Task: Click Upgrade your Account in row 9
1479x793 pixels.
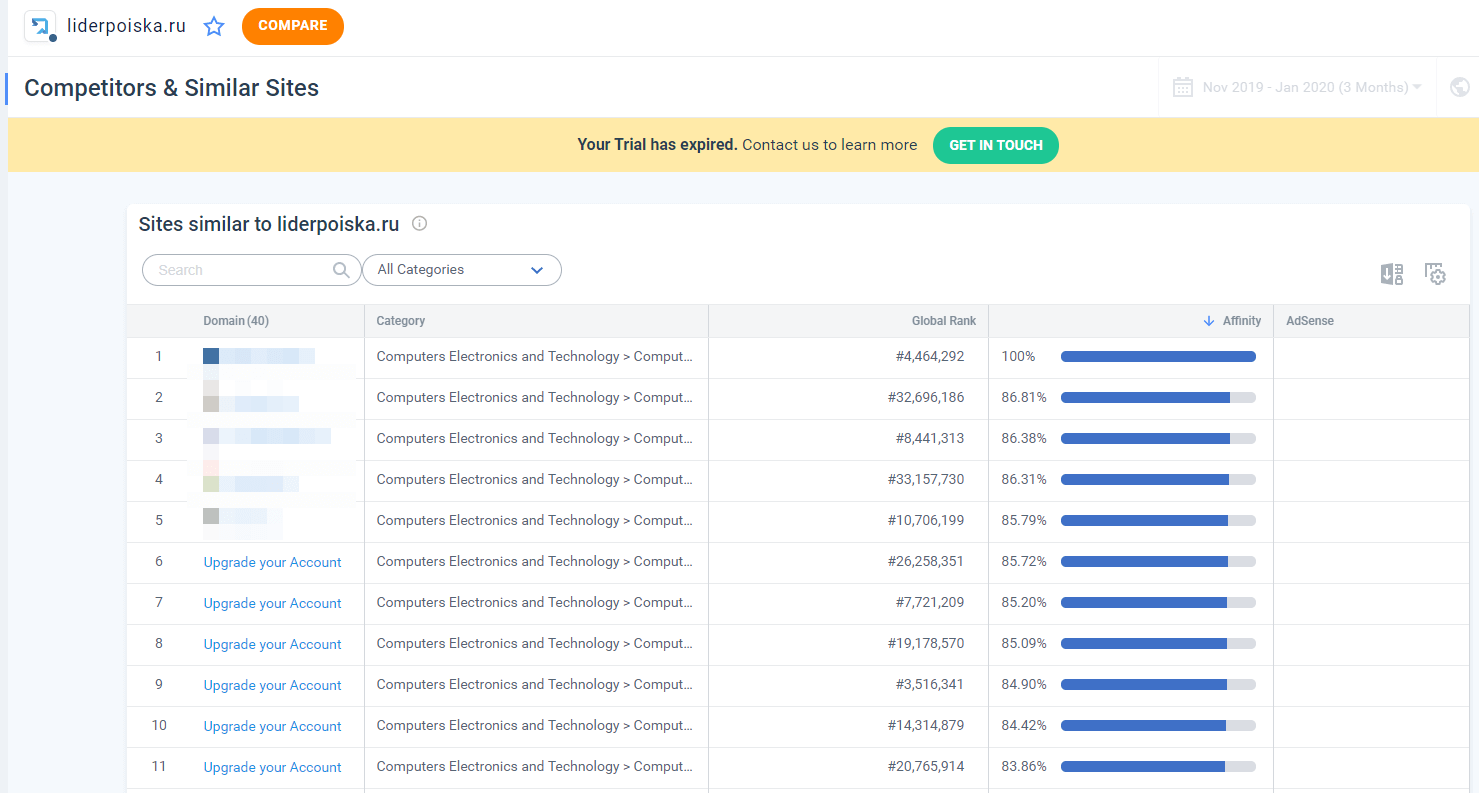Action: point(273,685)
